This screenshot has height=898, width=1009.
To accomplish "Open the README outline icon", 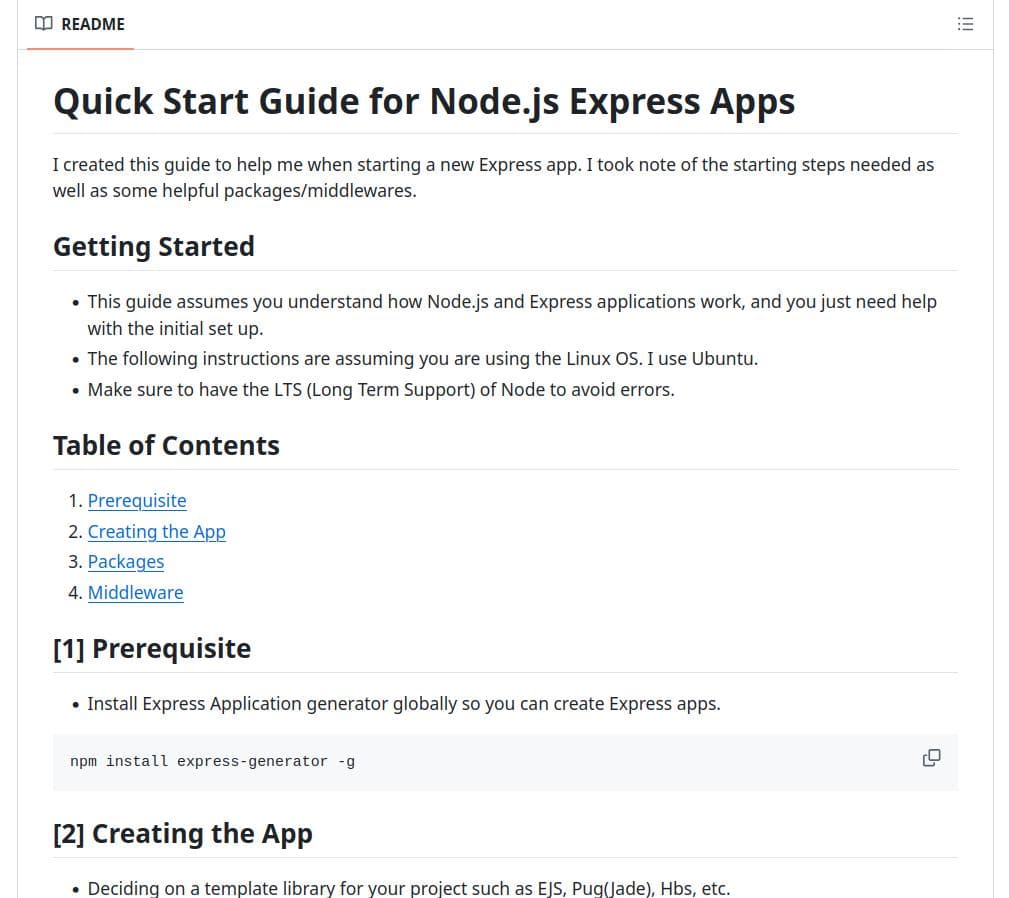I will [x=965, y=24].
